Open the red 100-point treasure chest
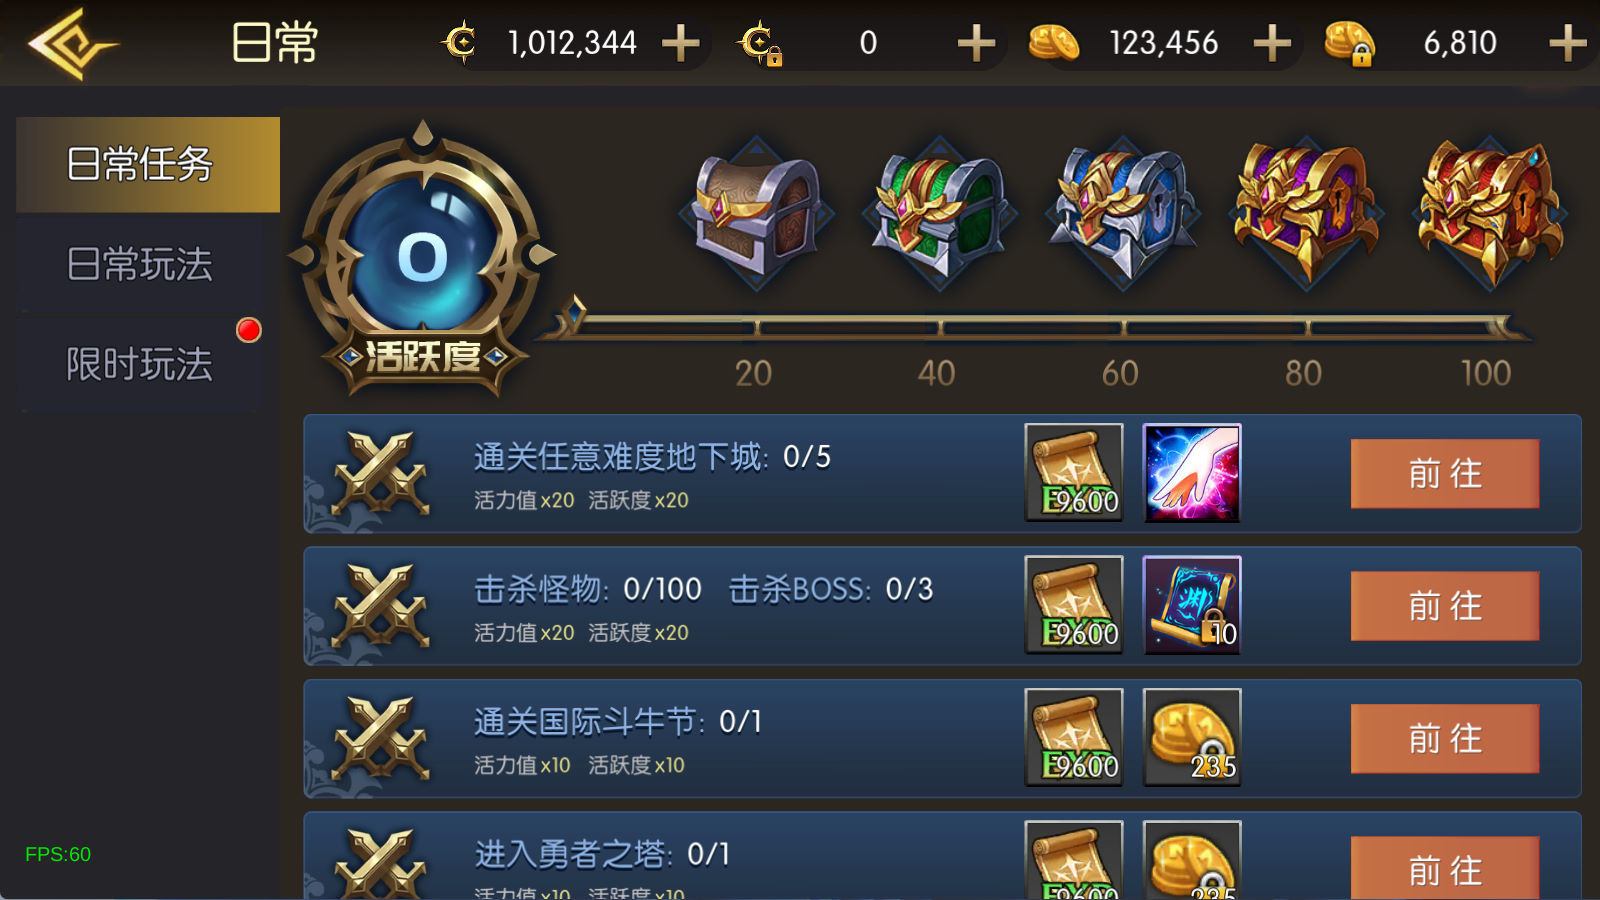 (1490, 213)
